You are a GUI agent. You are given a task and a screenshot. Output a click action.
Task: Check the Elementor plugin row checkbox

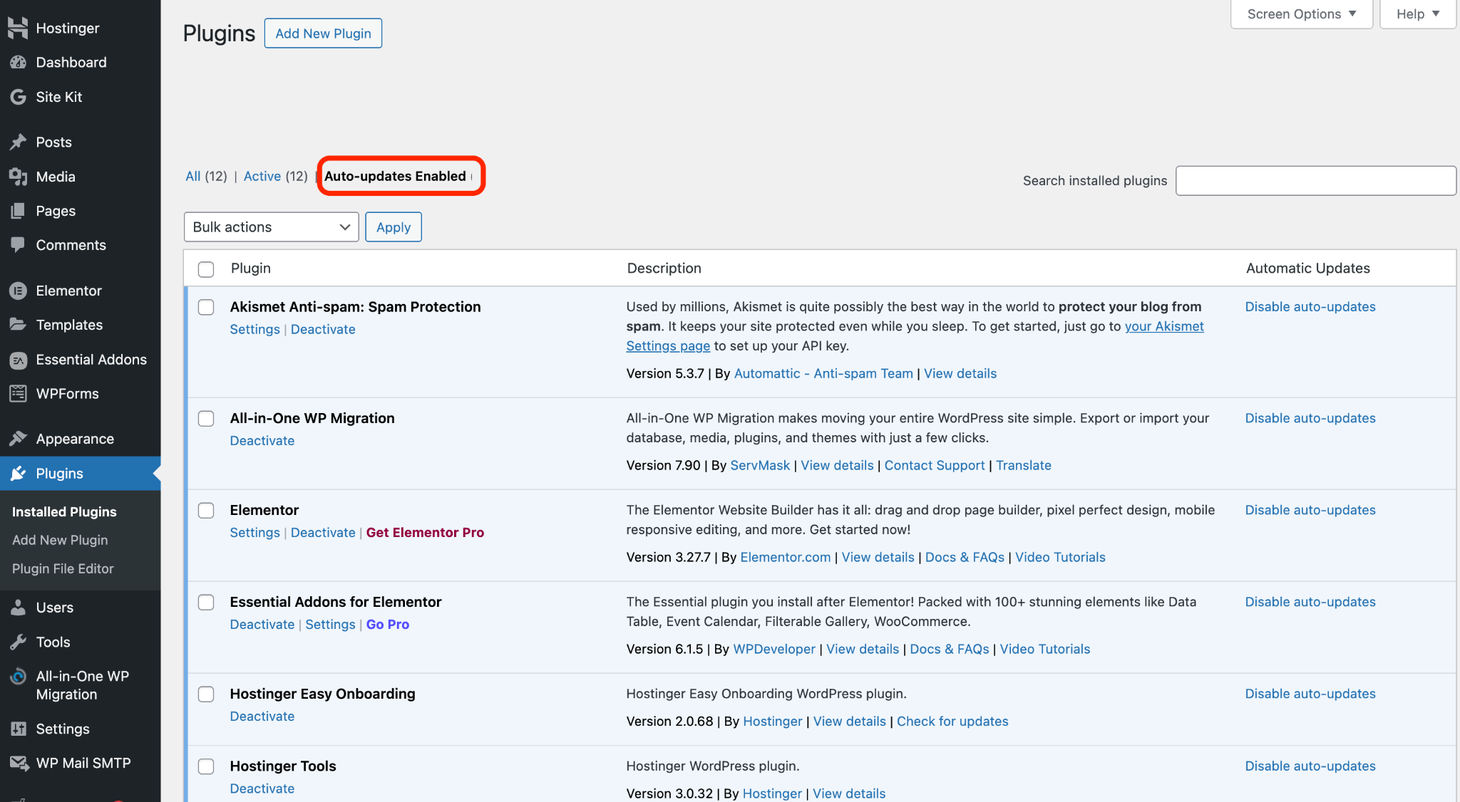pyautogui.click(x=206, y=510)
